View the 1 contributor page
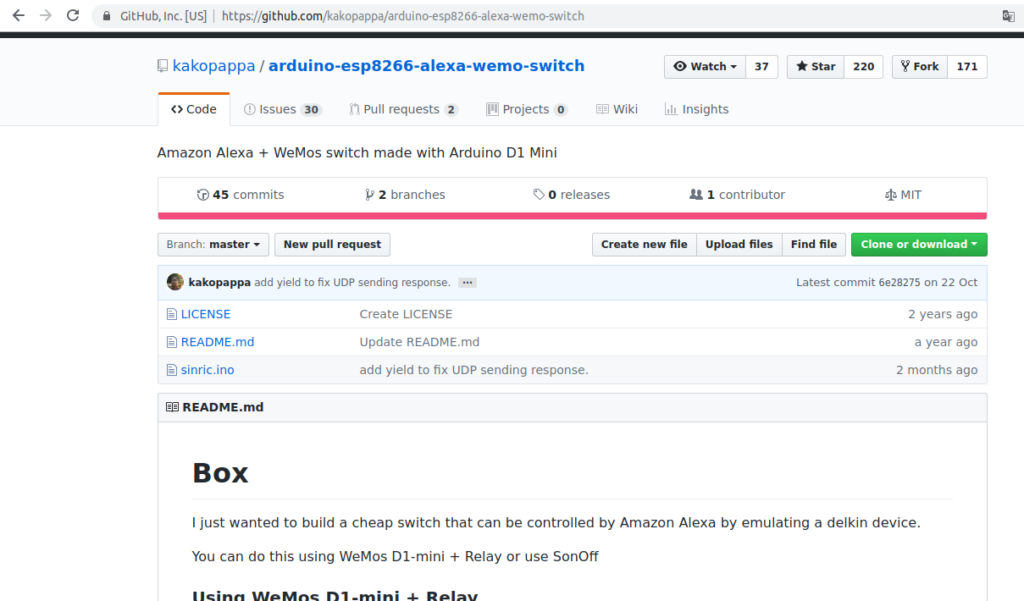This screenshot has height=601, width=1024. (x=737, y=195)
